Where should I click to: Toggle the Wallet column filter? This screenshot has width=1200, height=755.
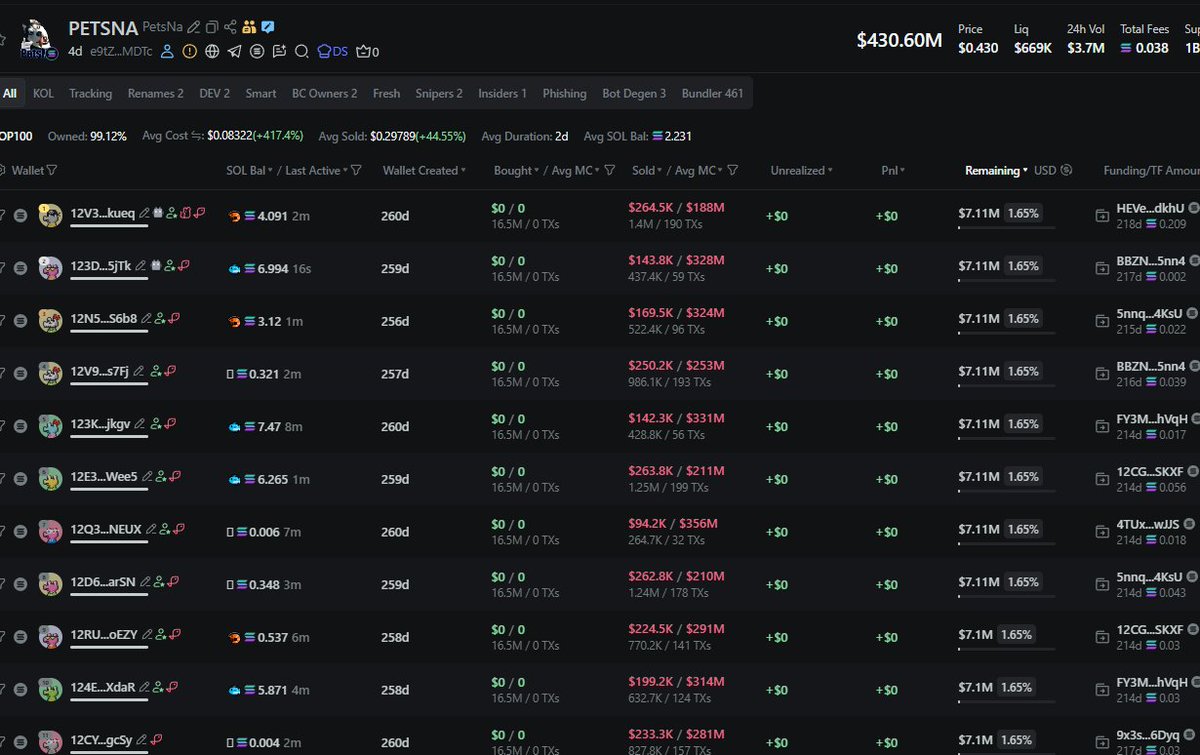(x=52, y=171)
